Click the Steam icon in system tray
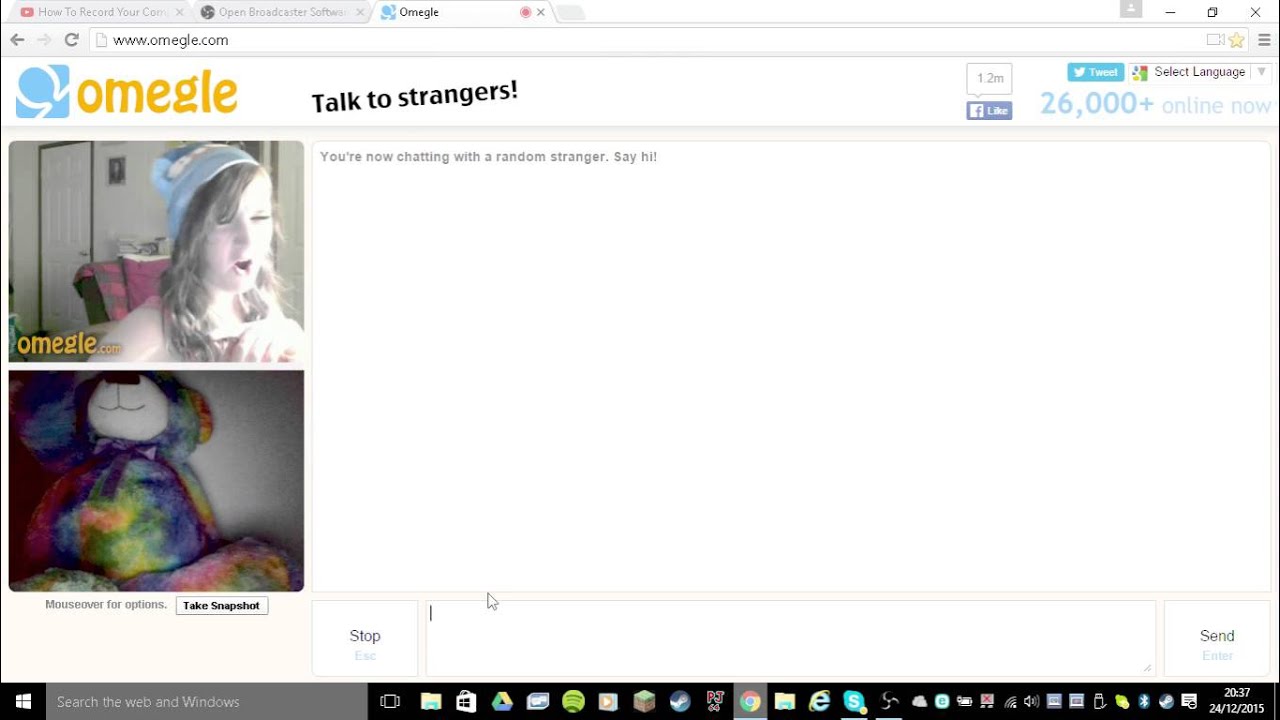 tap(1166, 701)
